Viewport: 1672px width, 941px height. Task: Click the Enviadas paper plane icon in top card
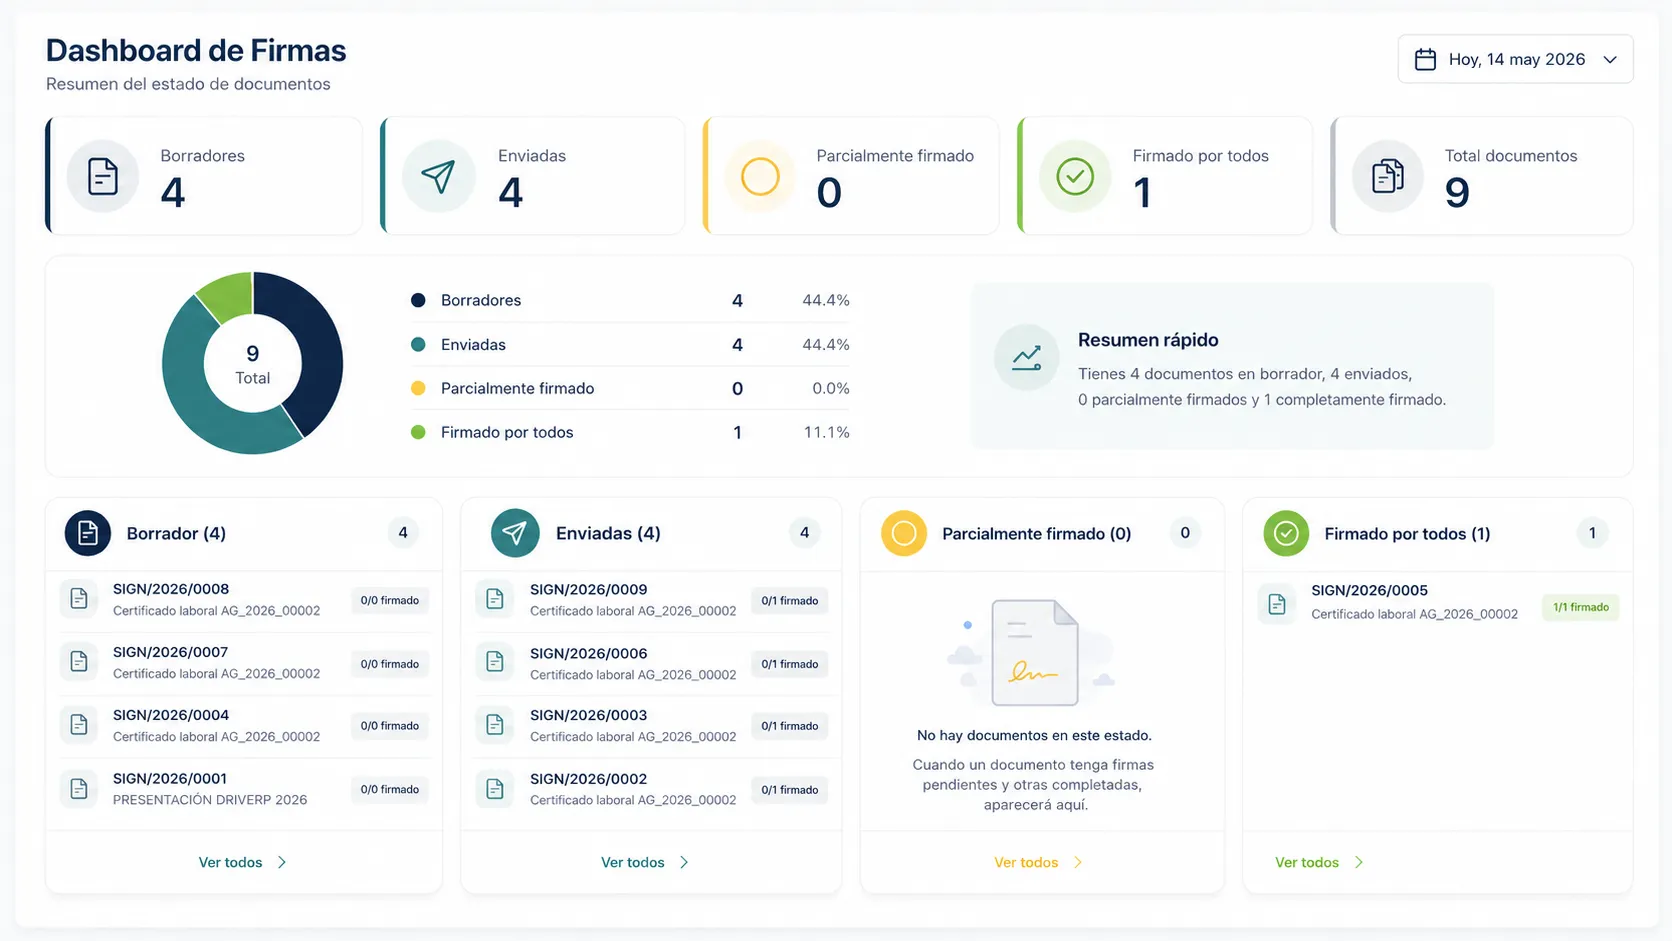(438, 177)
